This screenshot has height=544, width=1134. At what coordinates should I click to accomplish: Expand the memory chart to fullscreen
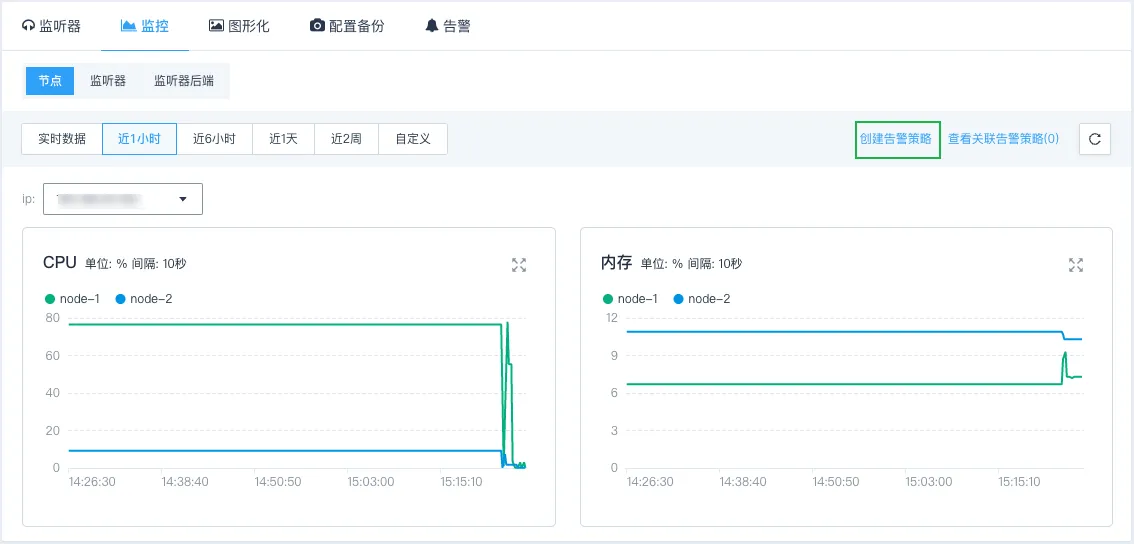click(1076, 265)
